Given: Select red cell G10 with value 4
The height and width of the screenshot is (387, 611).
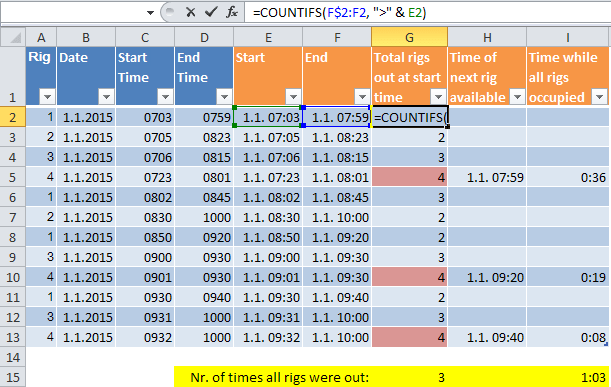Looking at the screenshot, I should (410, 277).
